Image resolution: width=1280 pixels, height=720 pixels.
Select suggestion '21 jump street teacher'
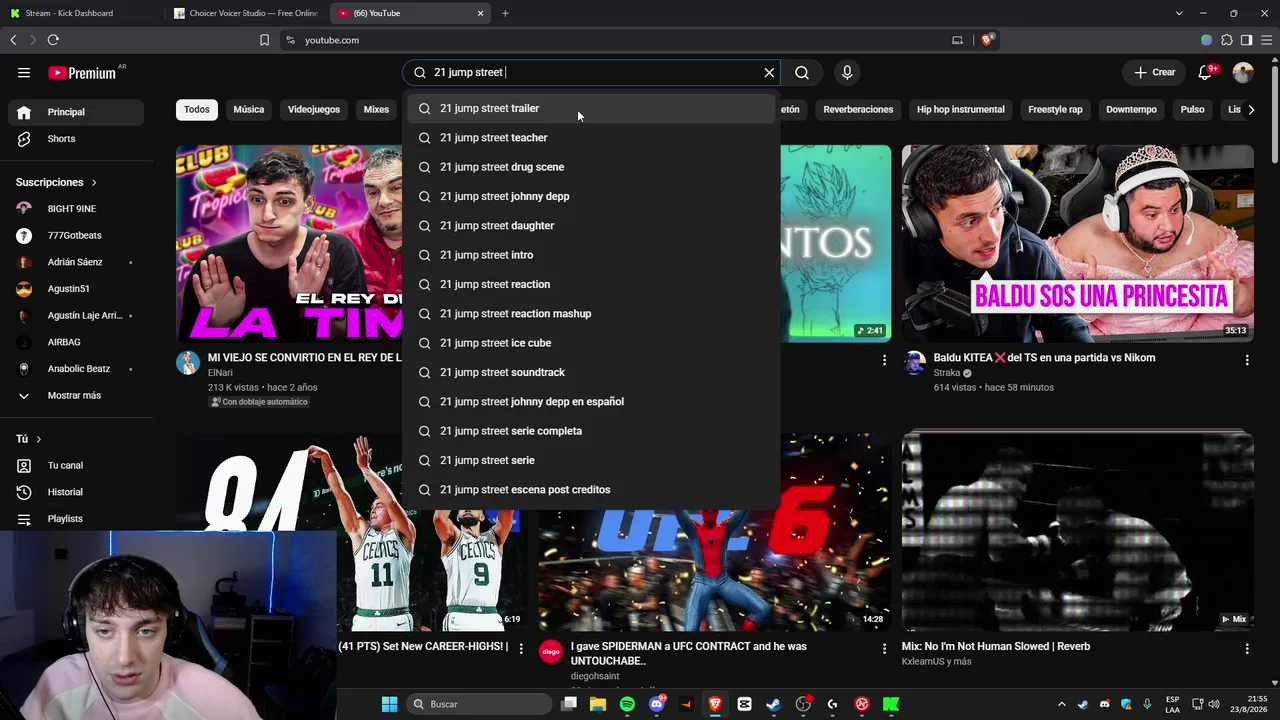pos(591,138)
